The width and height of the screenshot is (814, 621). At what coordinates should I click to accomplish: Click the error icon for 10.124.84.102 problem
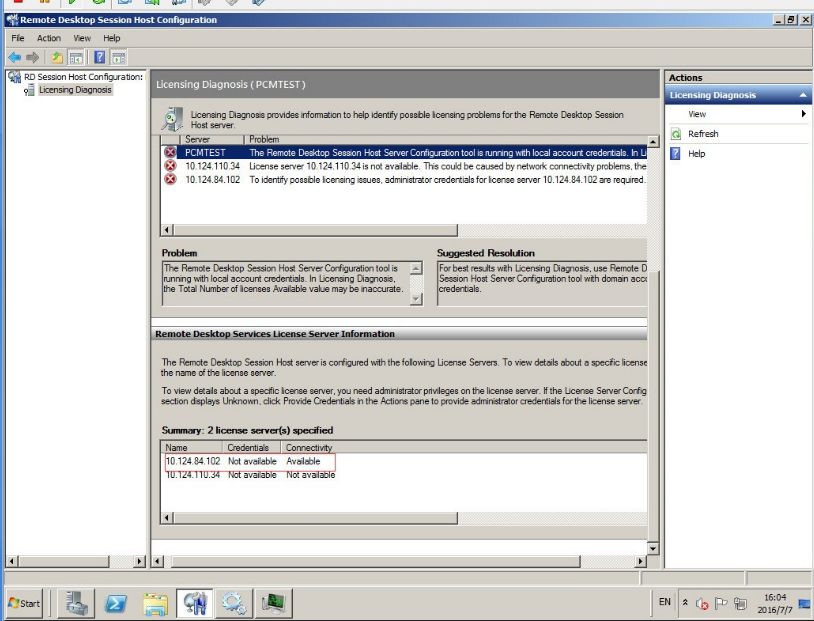point(170,180)
